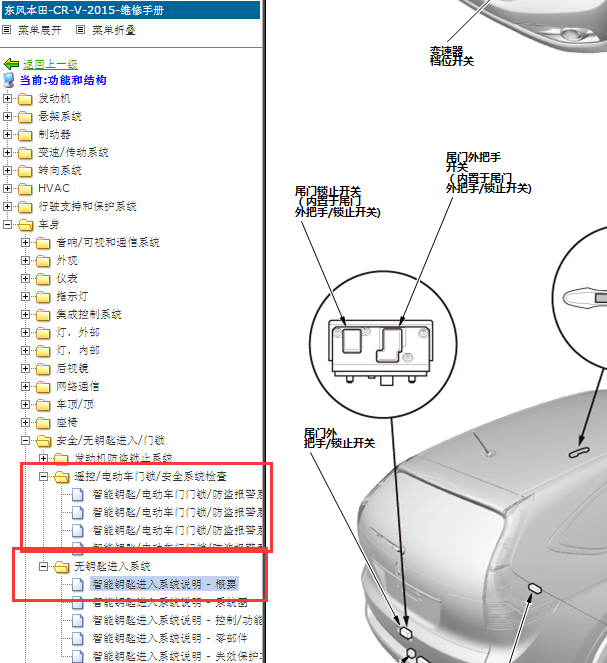607x663 pixels.
Task: Click the 智能钥匙进入系统说明 - 概要 page icon
Action: 78,584
